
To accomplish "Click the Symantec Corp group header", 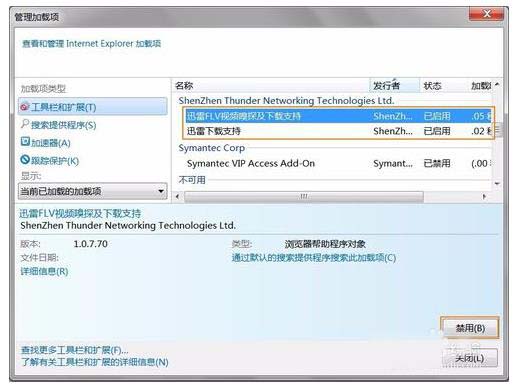I will 212,148.
